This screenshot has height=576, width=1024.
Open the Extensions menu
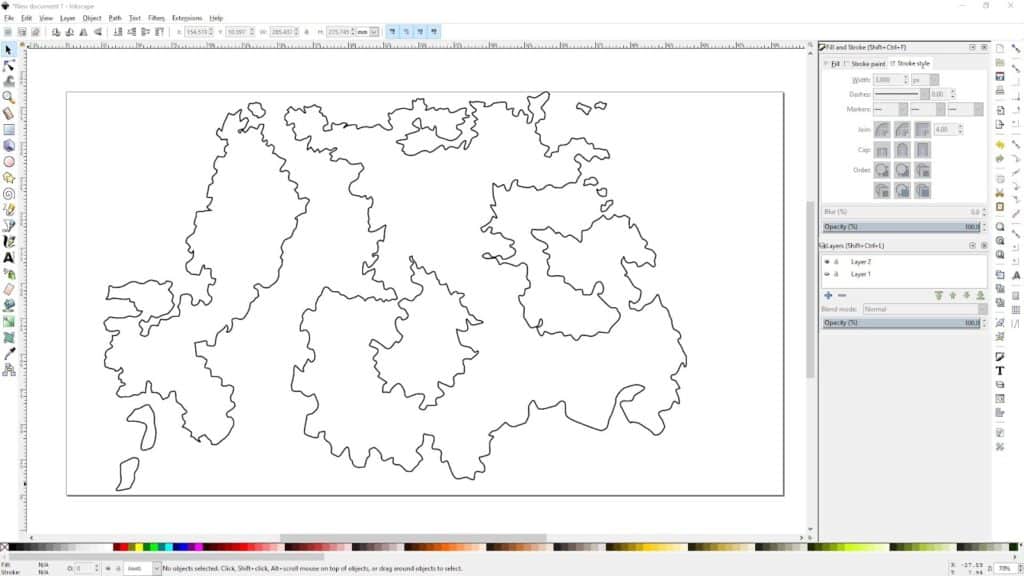(187, 18)
